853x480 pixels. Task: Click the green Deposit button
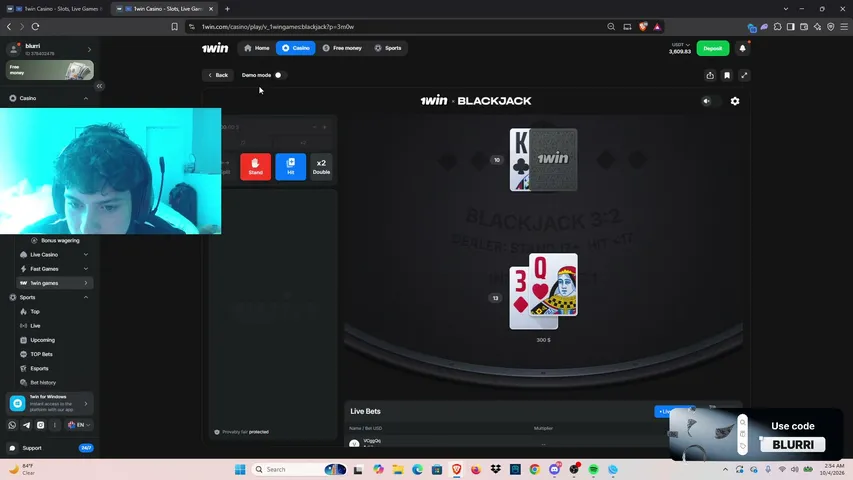pos(713,48)
